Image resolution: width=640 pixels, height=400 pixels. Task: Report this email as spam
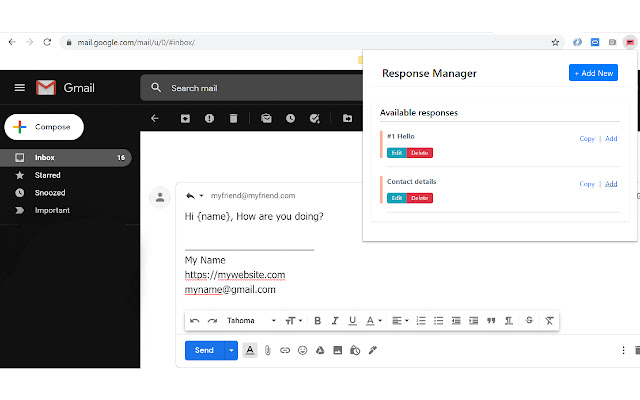coord(209,118)
